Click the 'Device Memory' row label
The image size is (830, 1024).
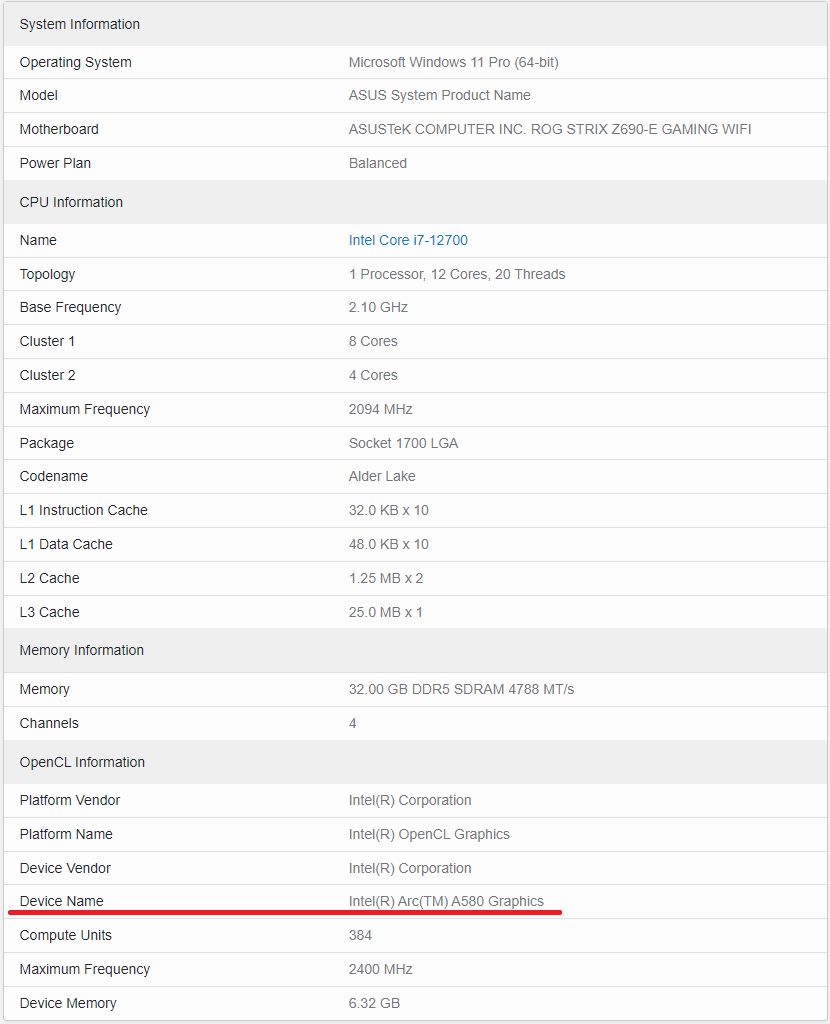(68, 1003)
